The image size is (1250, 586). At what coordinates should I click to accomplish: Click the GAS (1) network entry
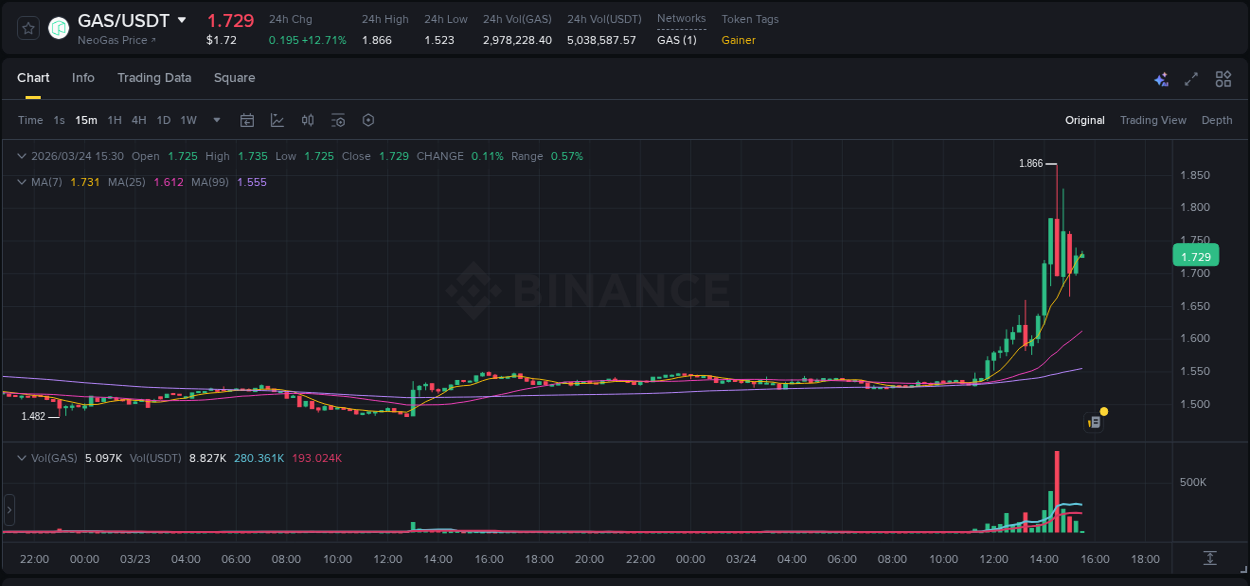(677, 40)
